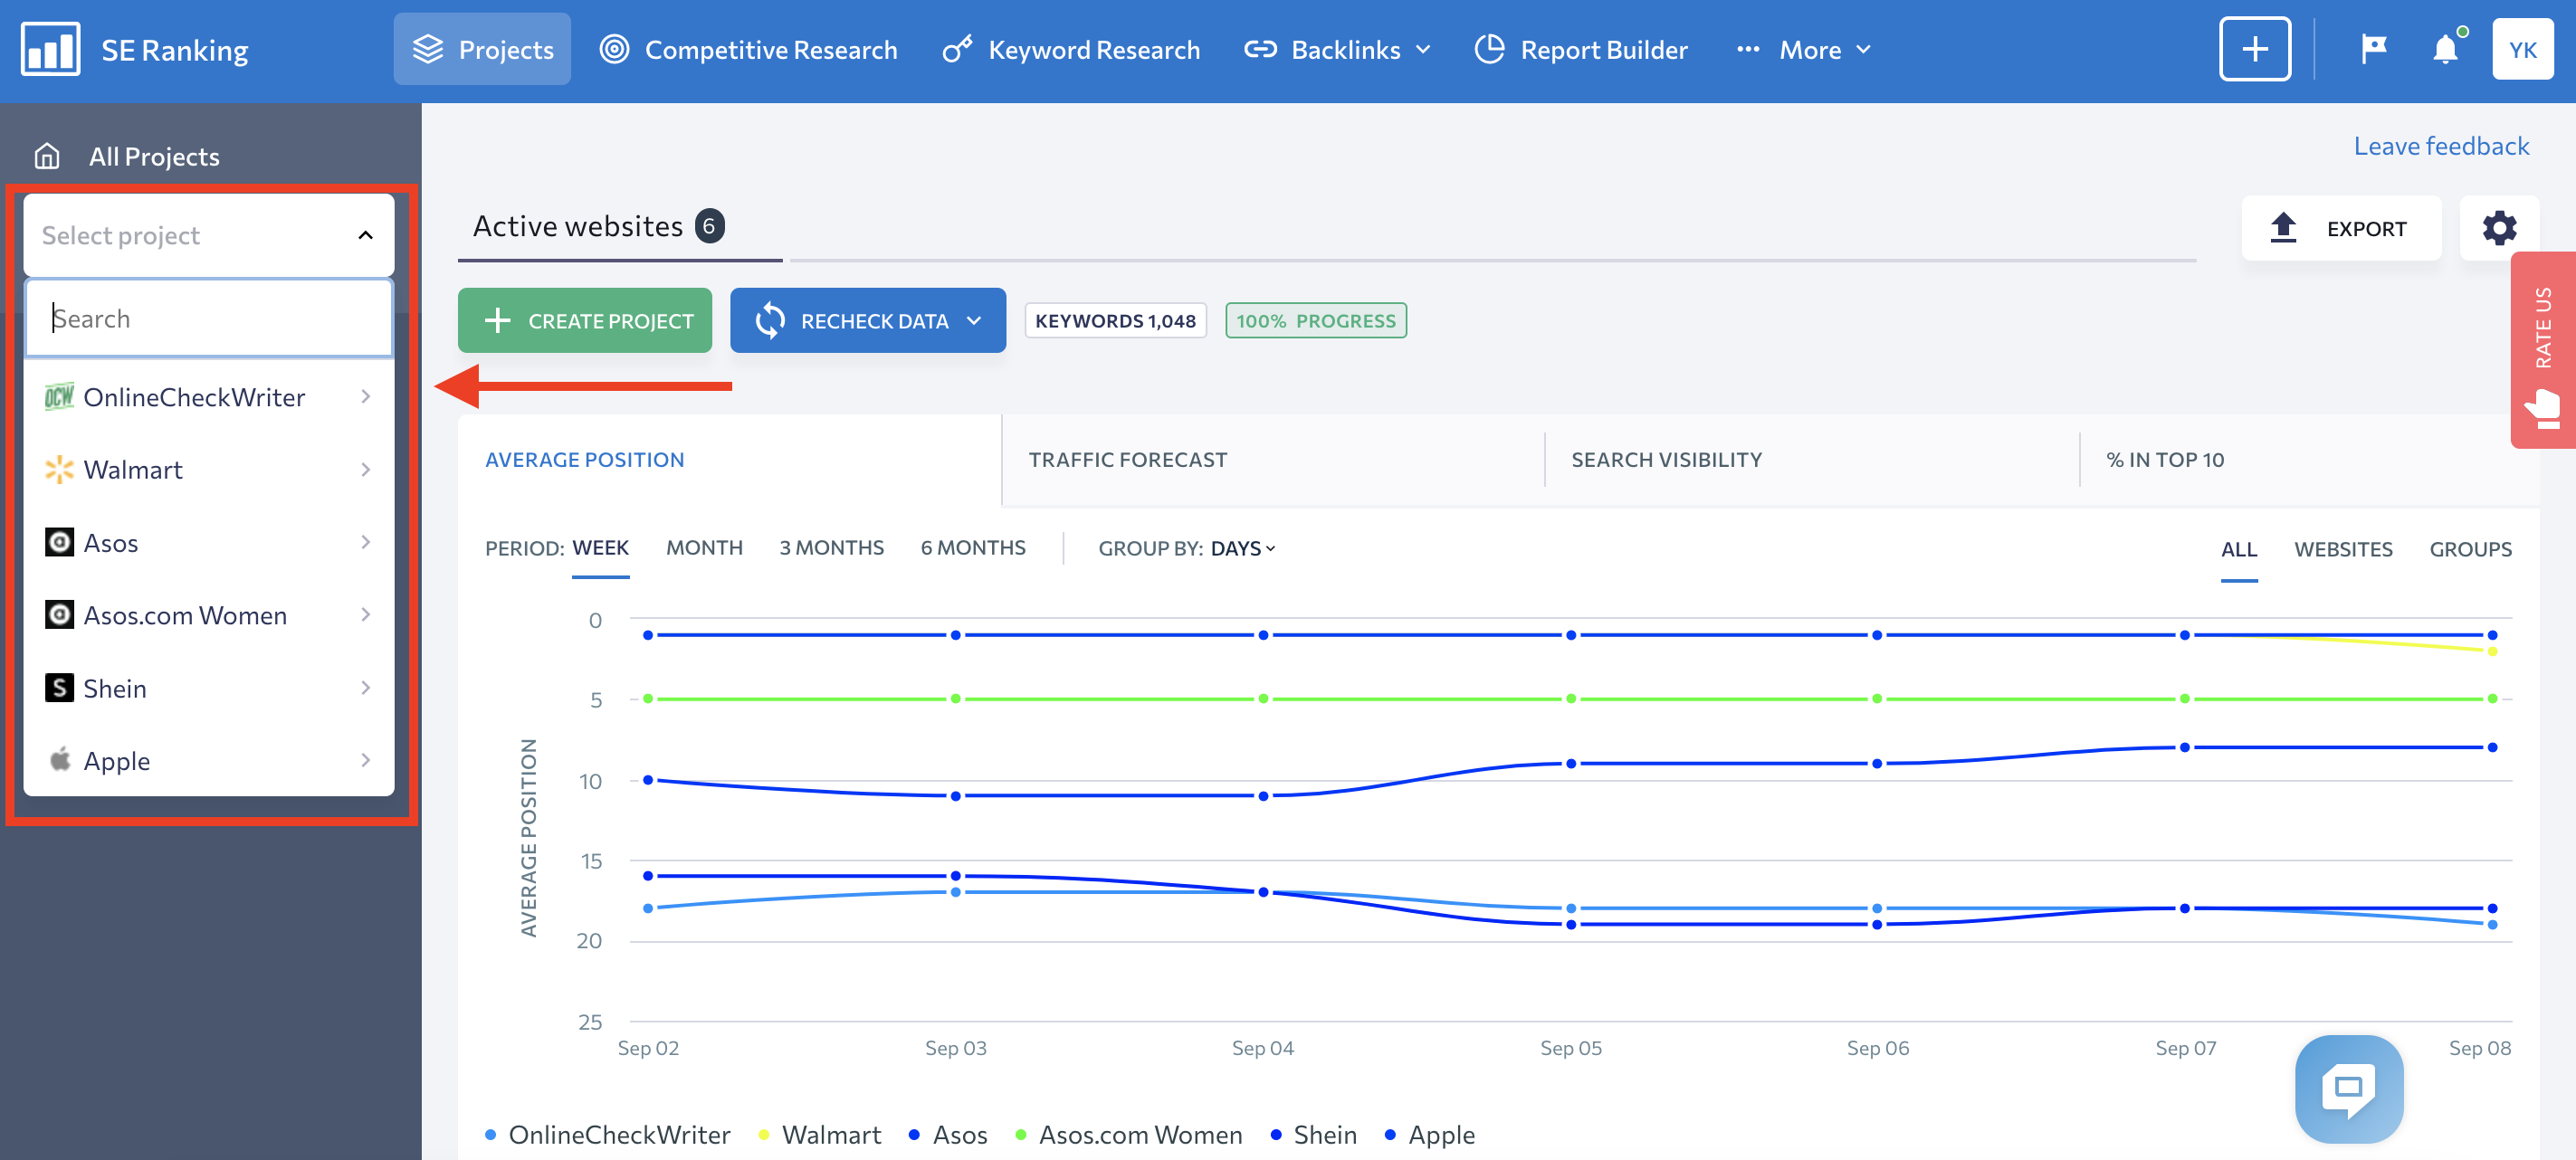
Task: Set period to Month
Action: tap(704, 548)
